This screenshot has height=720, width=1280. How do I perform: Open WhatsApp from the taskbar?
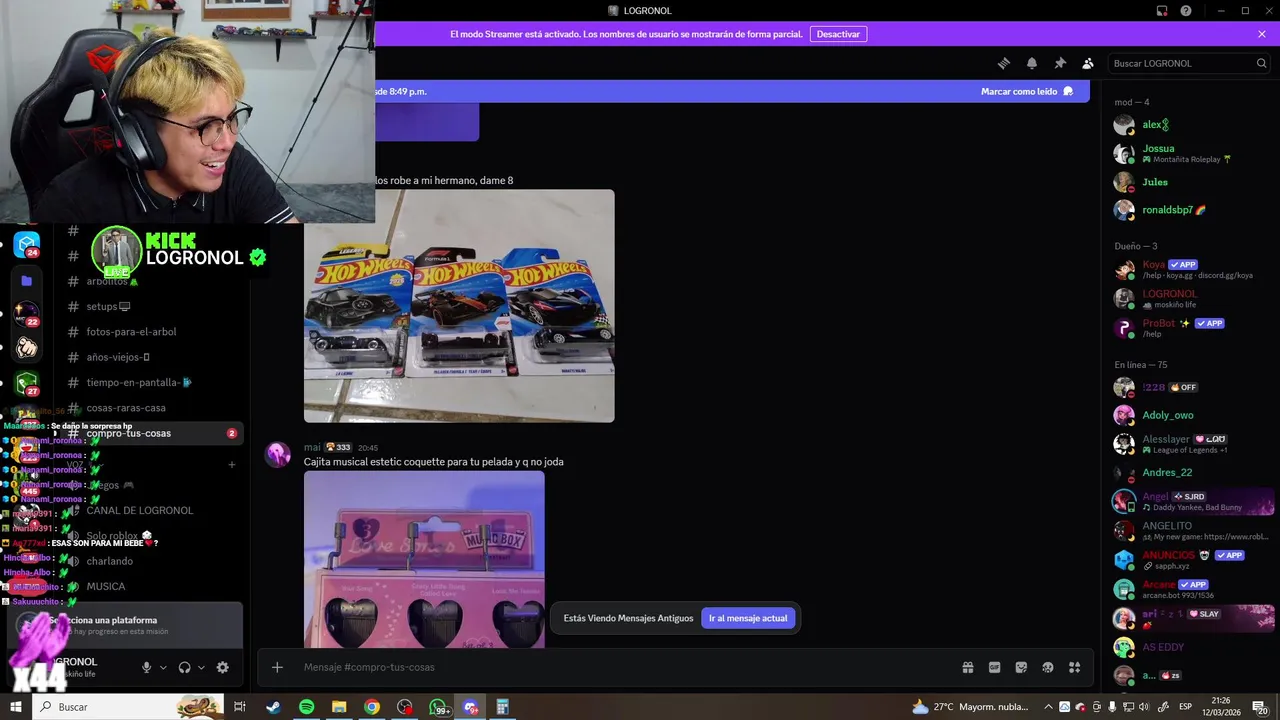(x=438, y=707)
